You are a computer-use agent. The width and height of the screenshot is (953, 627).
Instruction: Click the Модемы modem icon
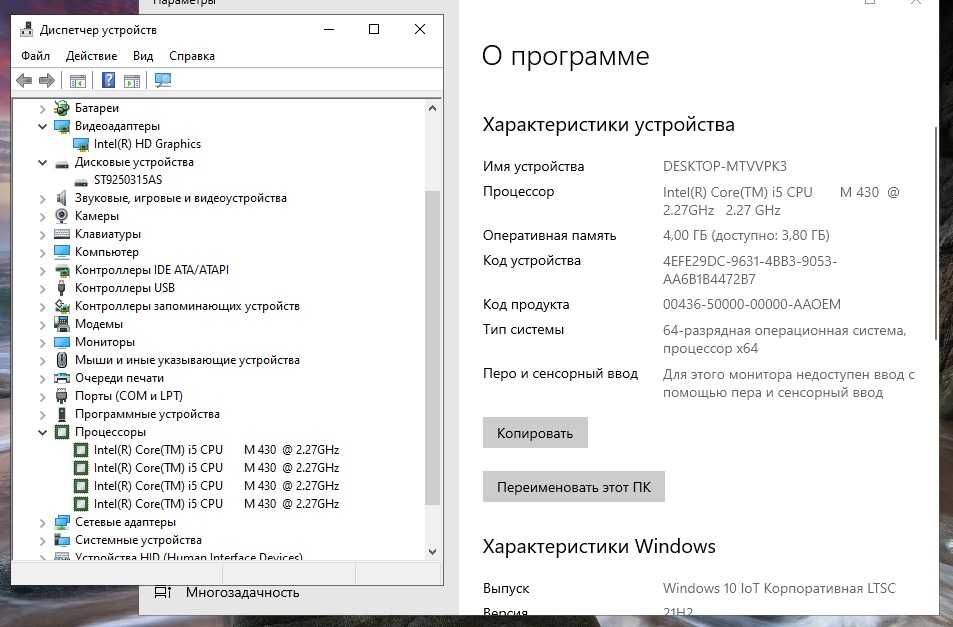pyautogui.click(x=61, y=324)
